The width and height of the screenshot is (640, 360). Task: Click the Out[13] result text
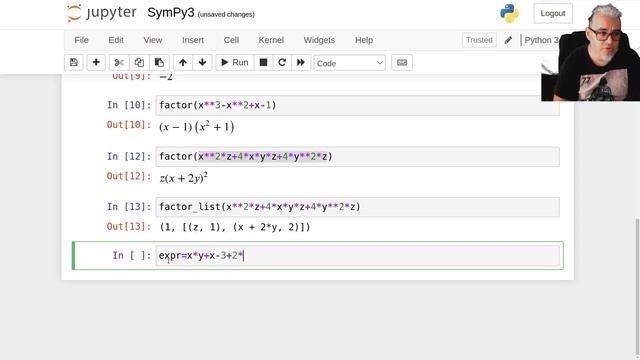(235, 227)
